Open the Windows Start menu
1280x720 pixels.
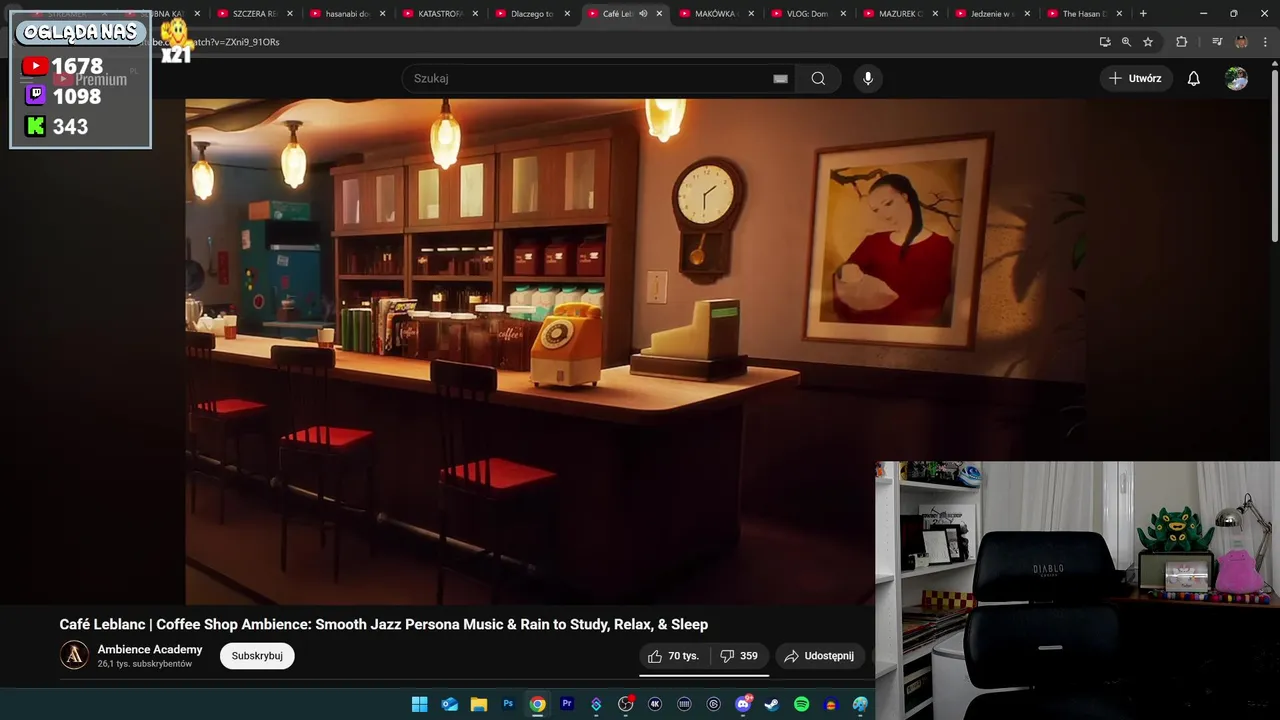[420, 704]
